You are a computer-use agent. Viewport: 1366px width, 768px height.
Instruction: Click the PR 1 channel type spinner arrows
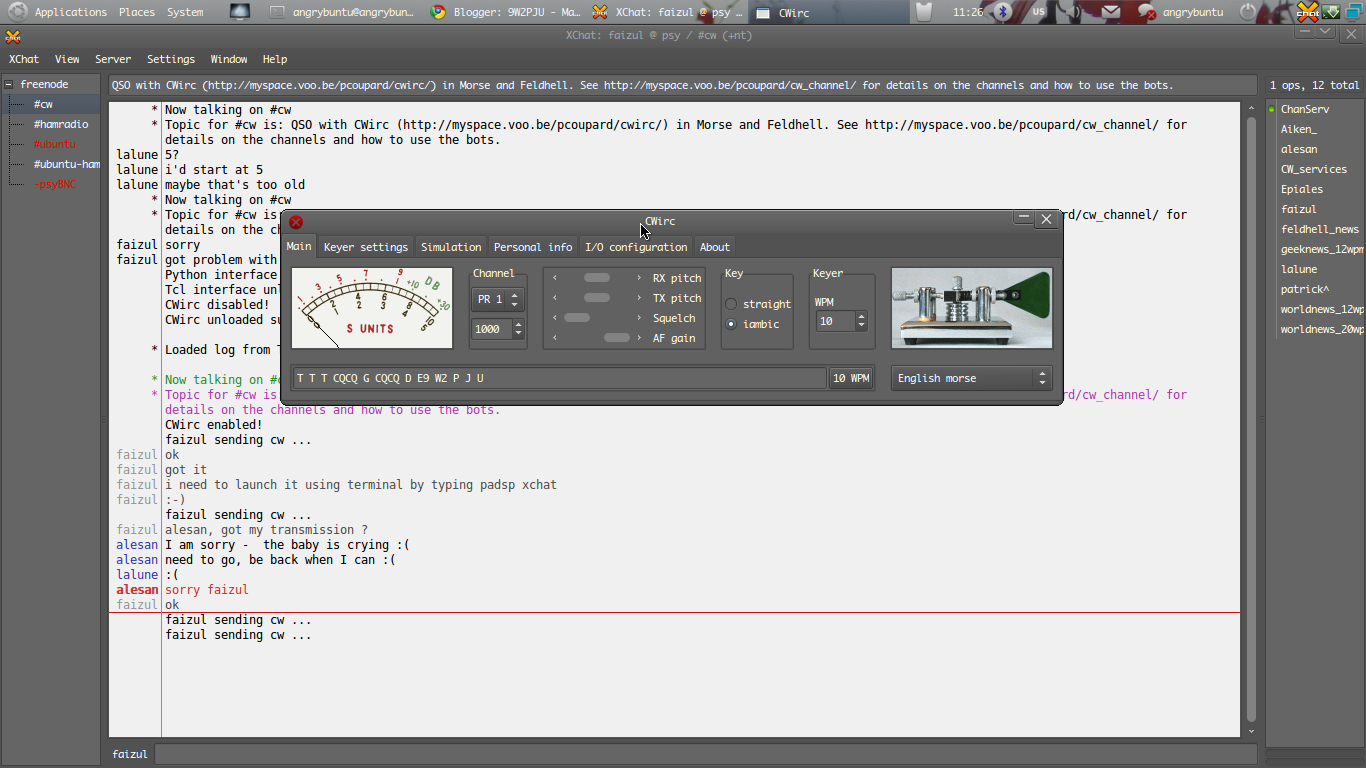[x=515, y=299]
